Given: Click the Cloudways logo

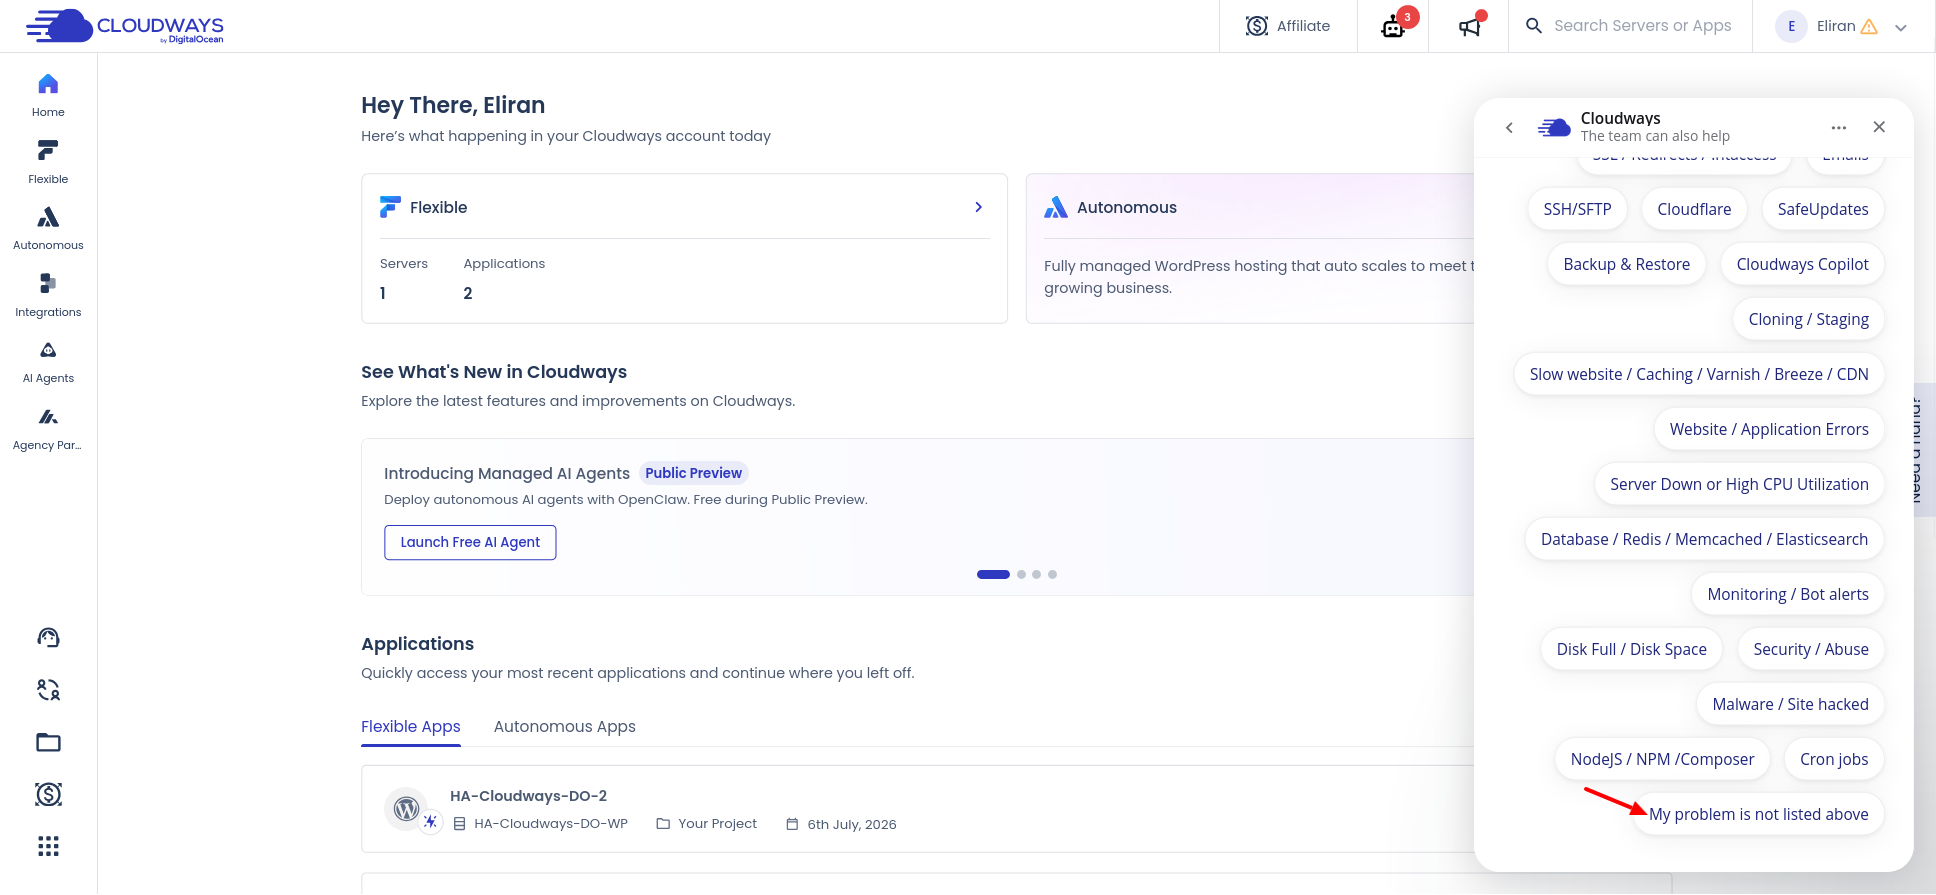Looking at the screenshot, I should [125, 26].
